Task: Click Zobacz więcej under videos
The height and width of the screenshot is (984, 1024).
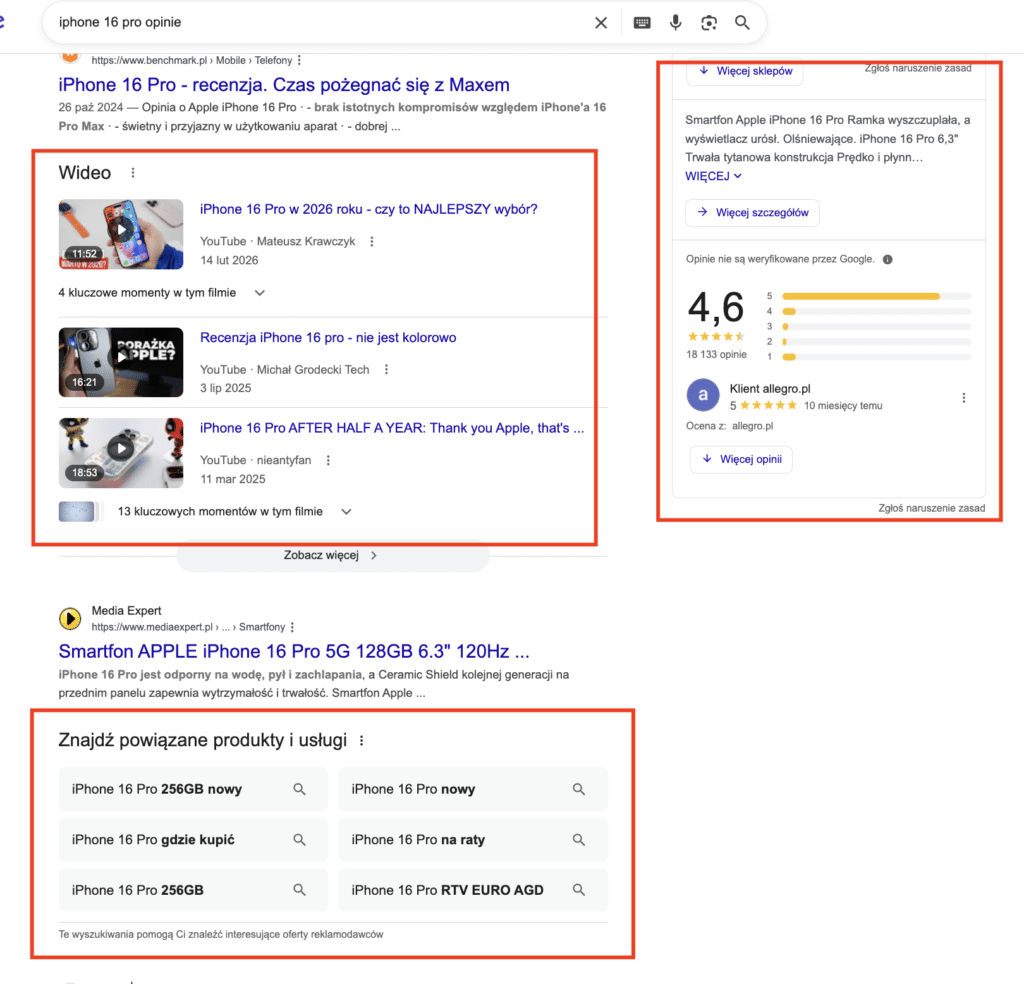Action: [x=332, y=556]
